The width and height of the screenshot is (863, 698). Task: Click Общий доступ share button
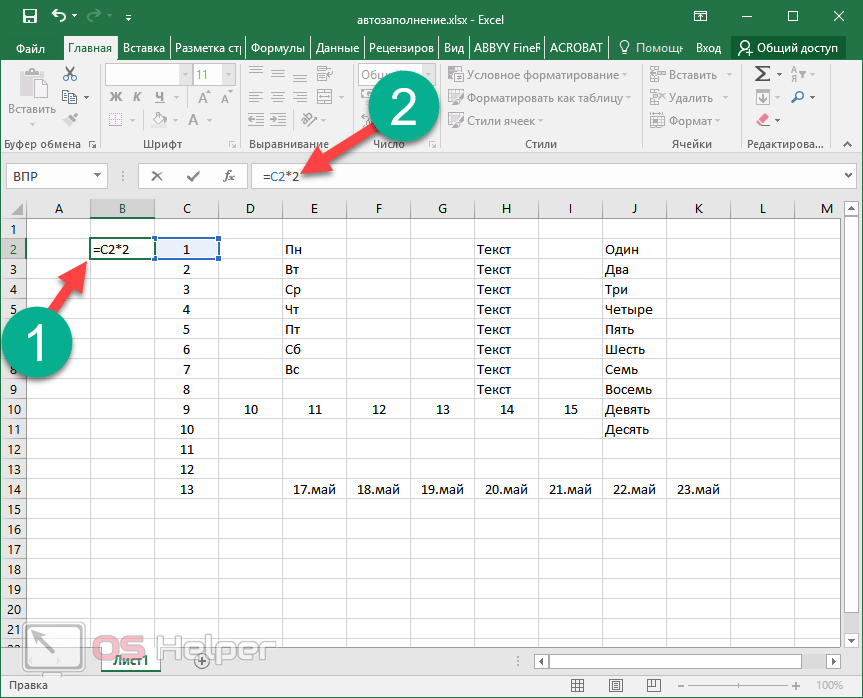point(788,48)
